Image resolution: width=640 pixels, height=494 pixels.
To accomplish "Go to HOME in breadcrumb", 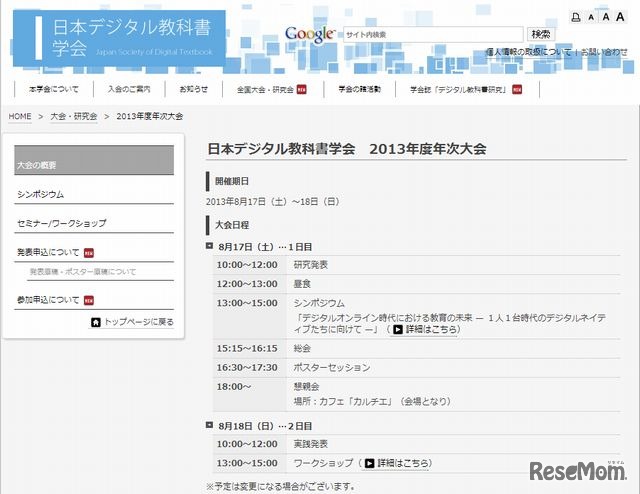I will click(20, 116).
